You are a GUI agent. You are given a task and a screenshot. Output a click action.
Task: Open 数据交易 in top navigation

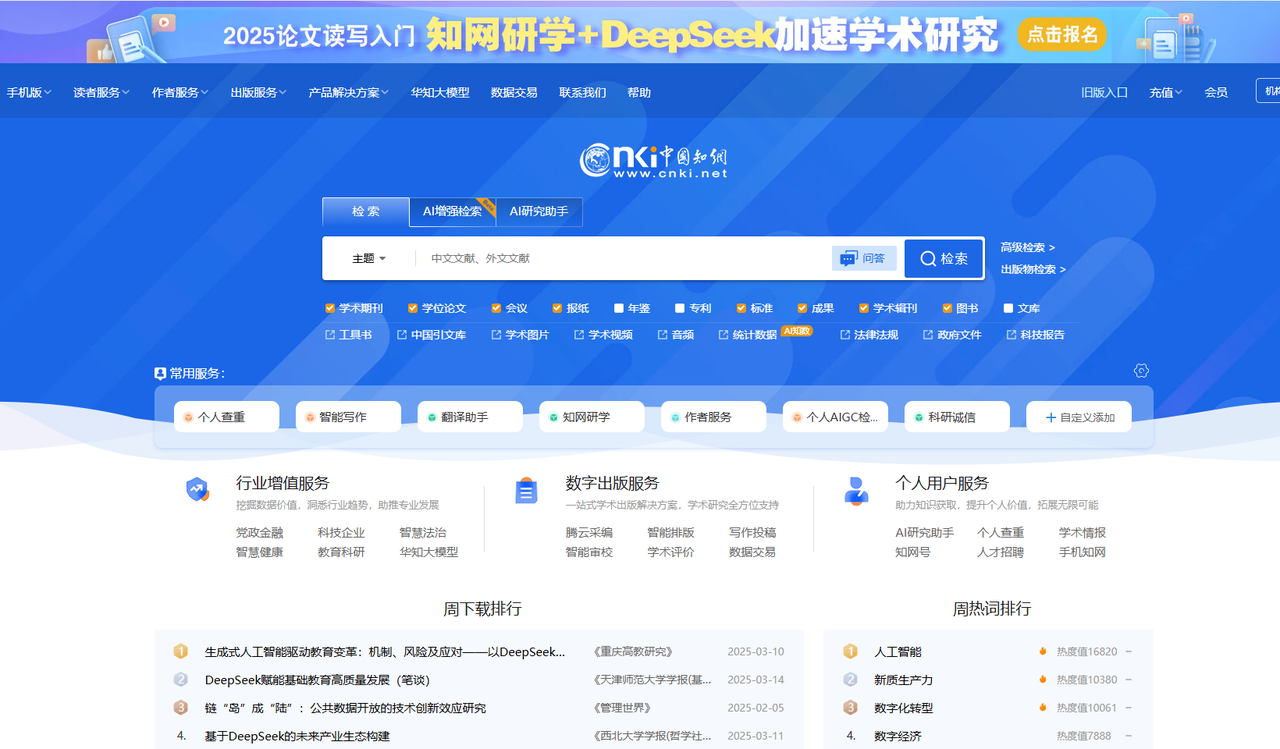point(514,92)
